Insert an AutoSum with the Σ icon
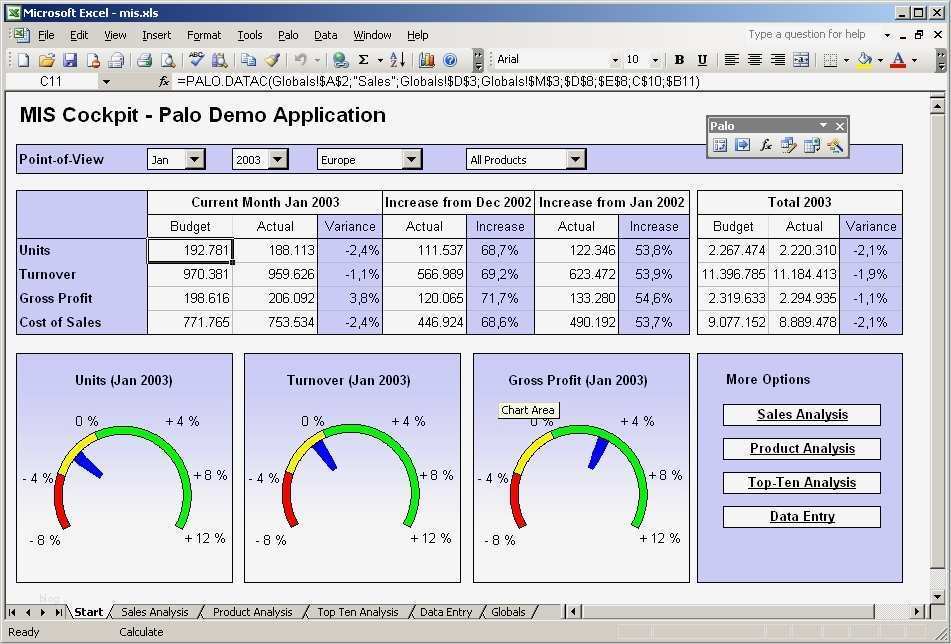The width and height of the screenshot is (951, 644). [x=363, y=59]
